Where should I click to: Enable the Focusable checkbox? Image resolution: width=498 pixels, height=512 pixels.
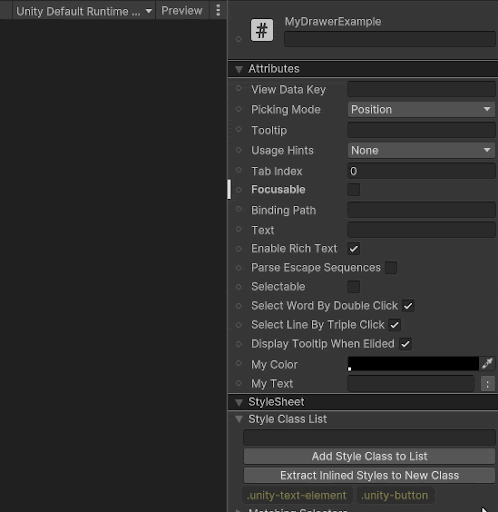tap(354, 189)
